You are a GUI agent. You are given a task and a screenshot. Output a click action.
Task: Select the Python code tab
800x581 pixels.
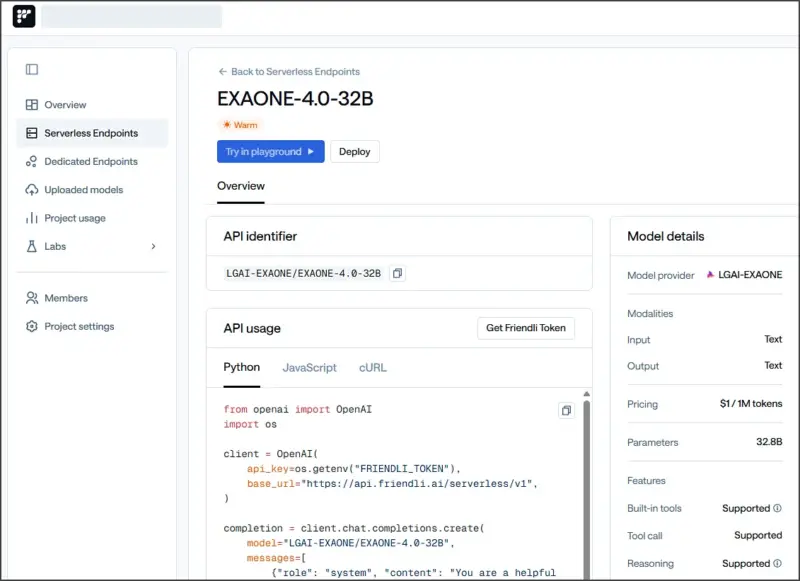coord(242,367)
